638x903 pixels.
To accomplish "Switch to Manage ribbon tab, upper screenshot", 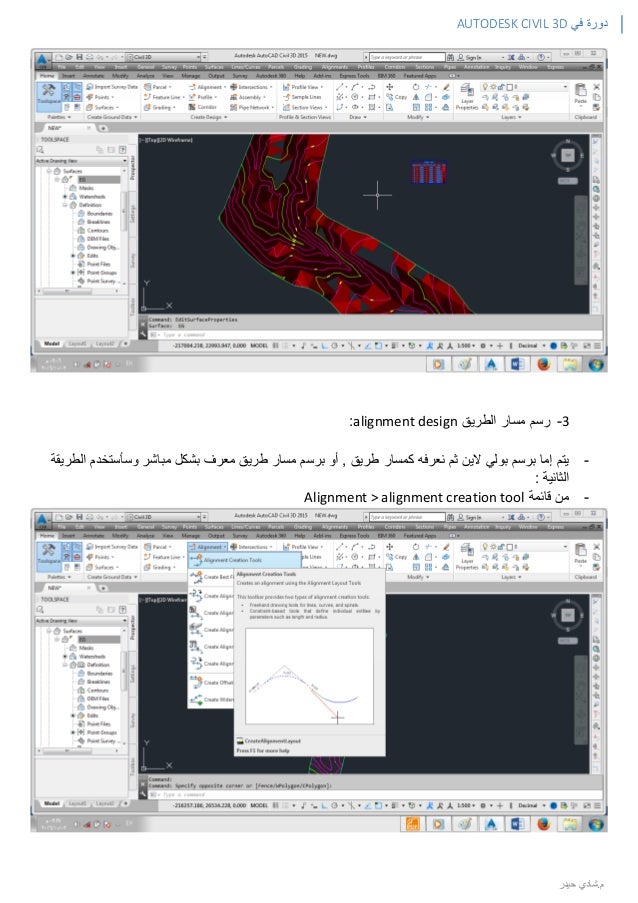I will (x=190, y=76).
